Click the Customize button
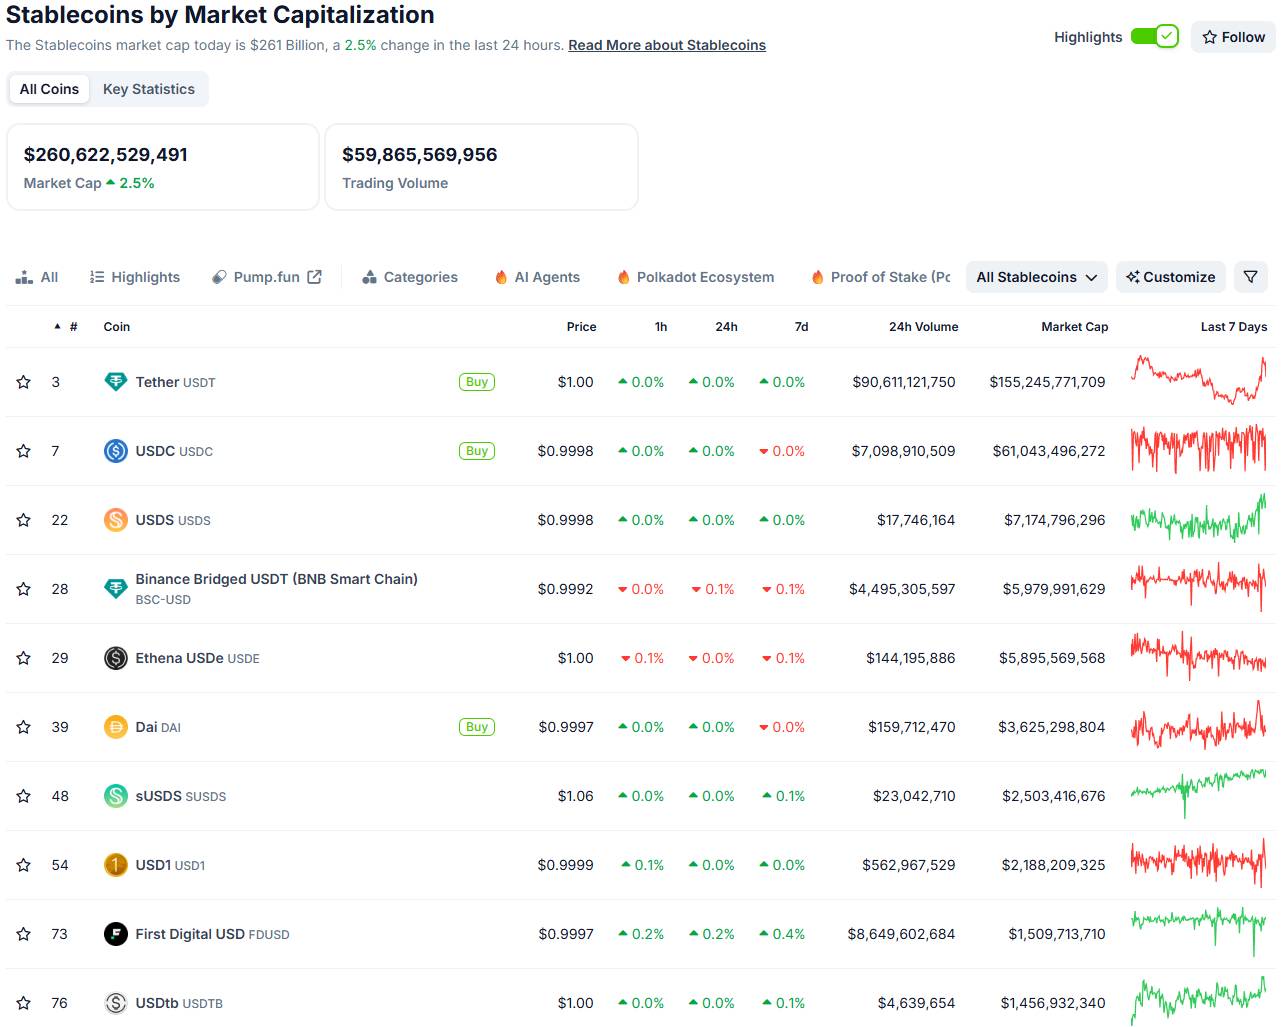The image size is (1281, 1027). 1171,277
